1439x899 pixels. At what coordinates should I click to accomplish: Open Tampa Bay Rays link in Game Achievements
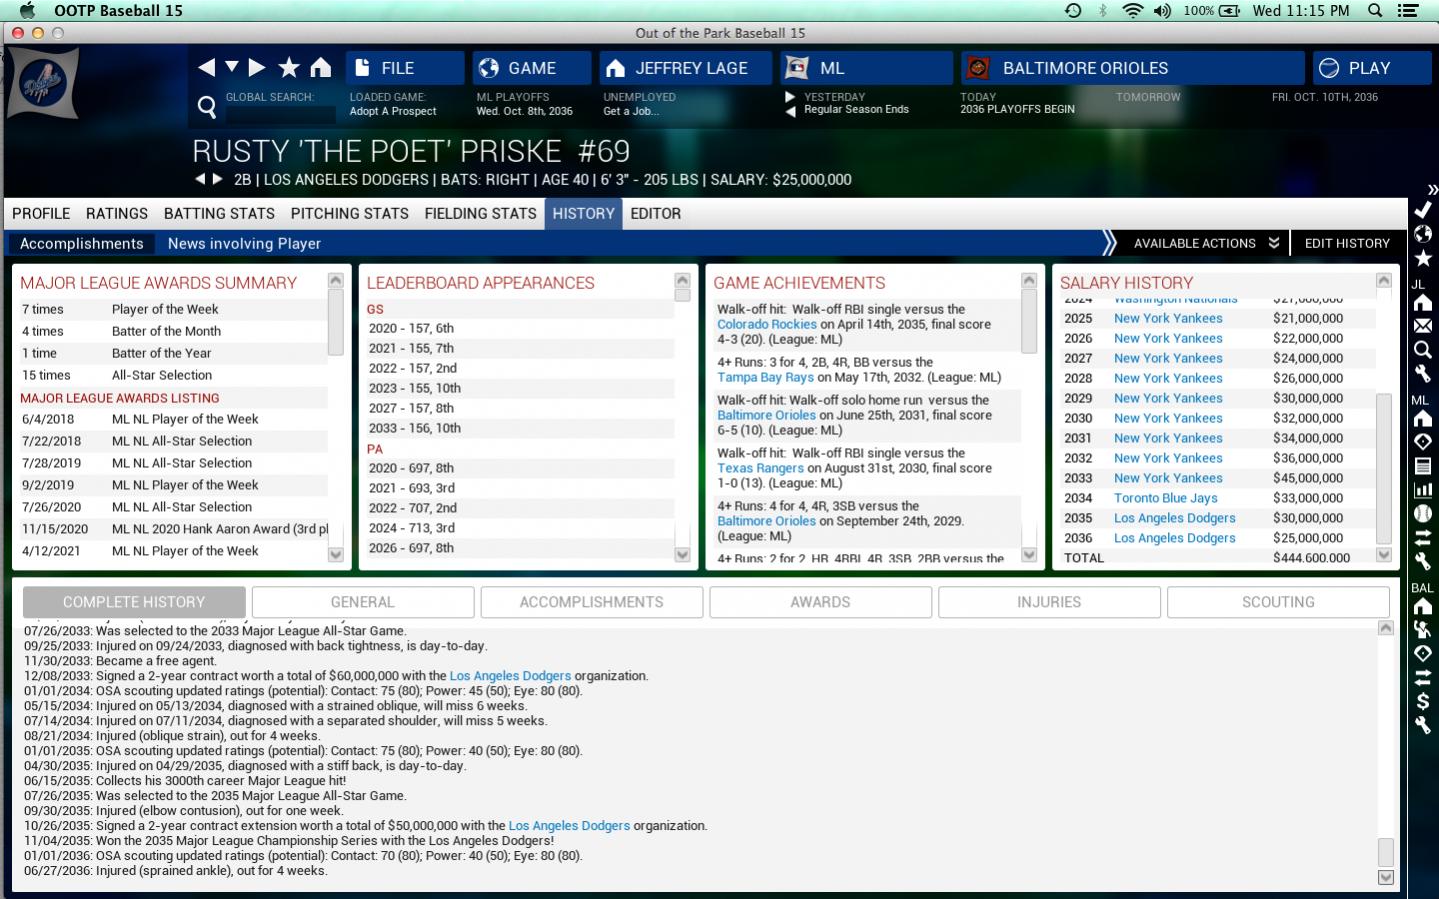pyautogui.click(x=765, y=377)
